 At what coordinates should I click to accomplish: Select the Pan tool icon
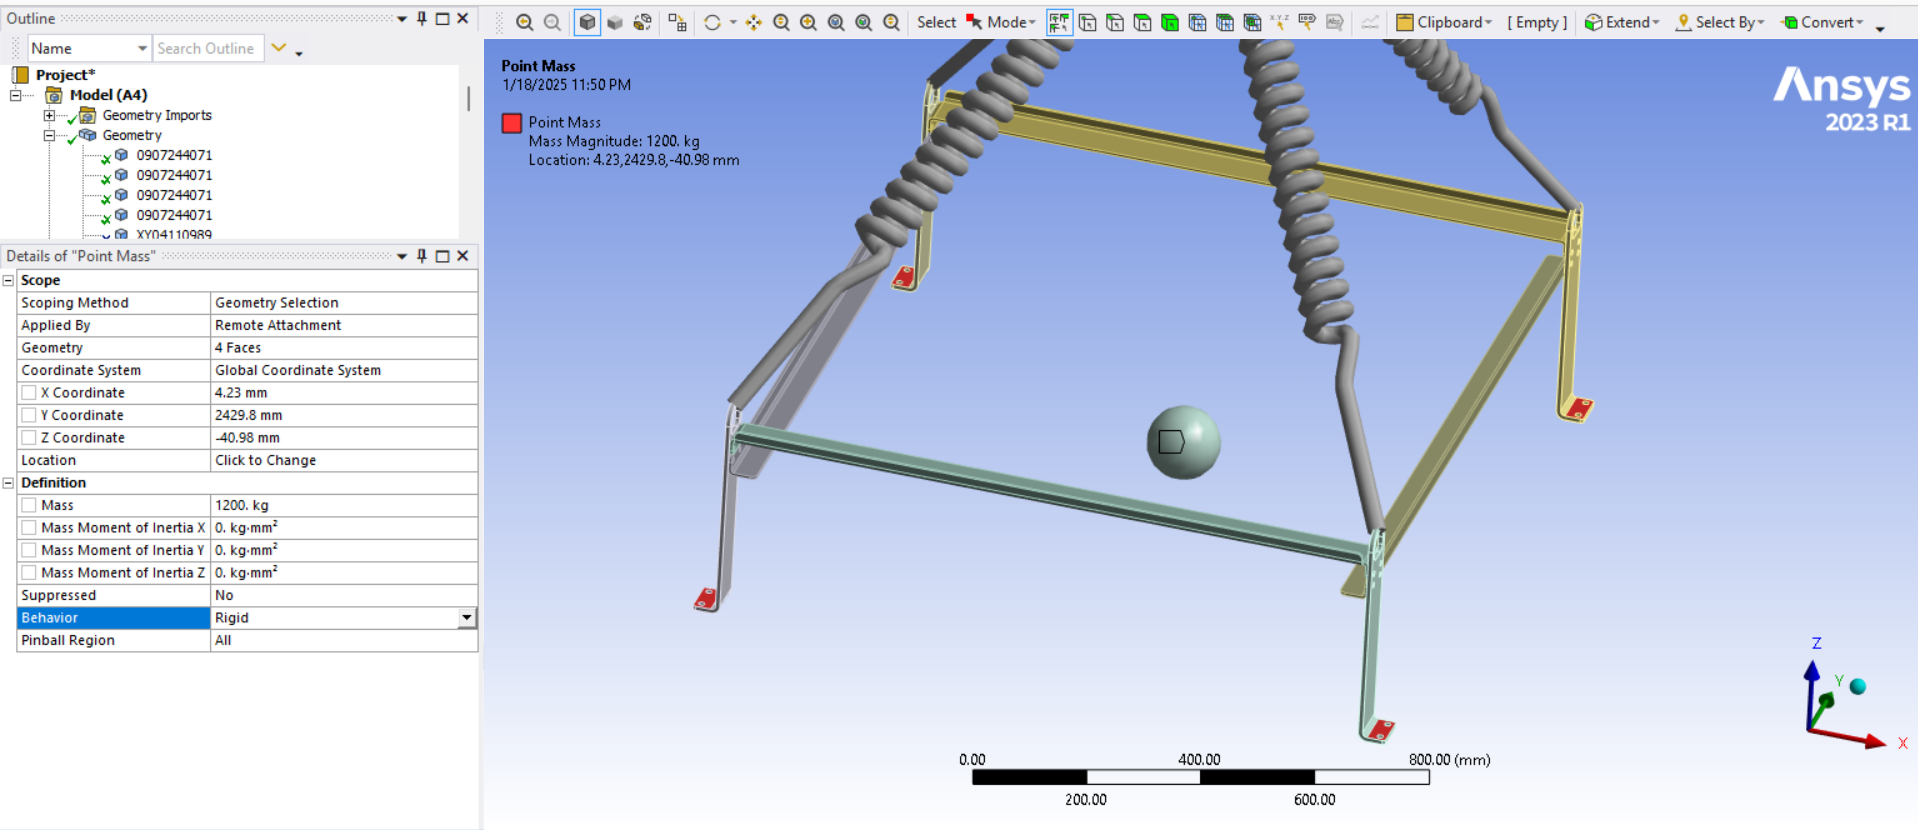[753, 22]
